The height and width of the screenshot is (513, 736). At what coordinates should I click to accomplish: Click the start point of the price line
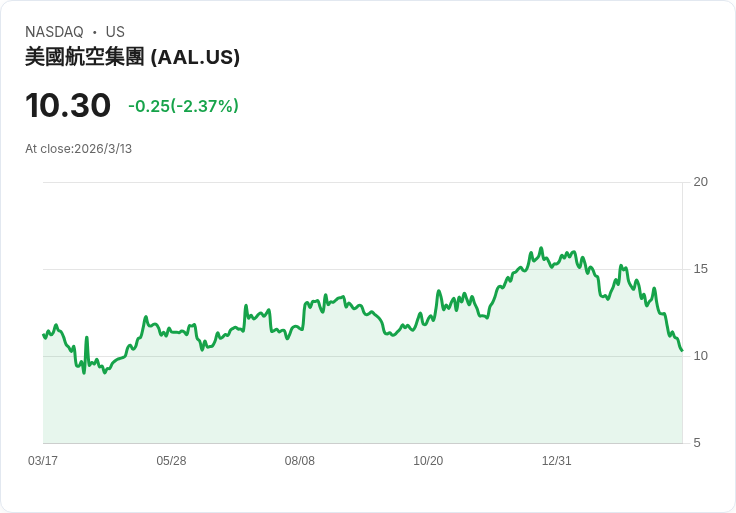pos(43,335)
